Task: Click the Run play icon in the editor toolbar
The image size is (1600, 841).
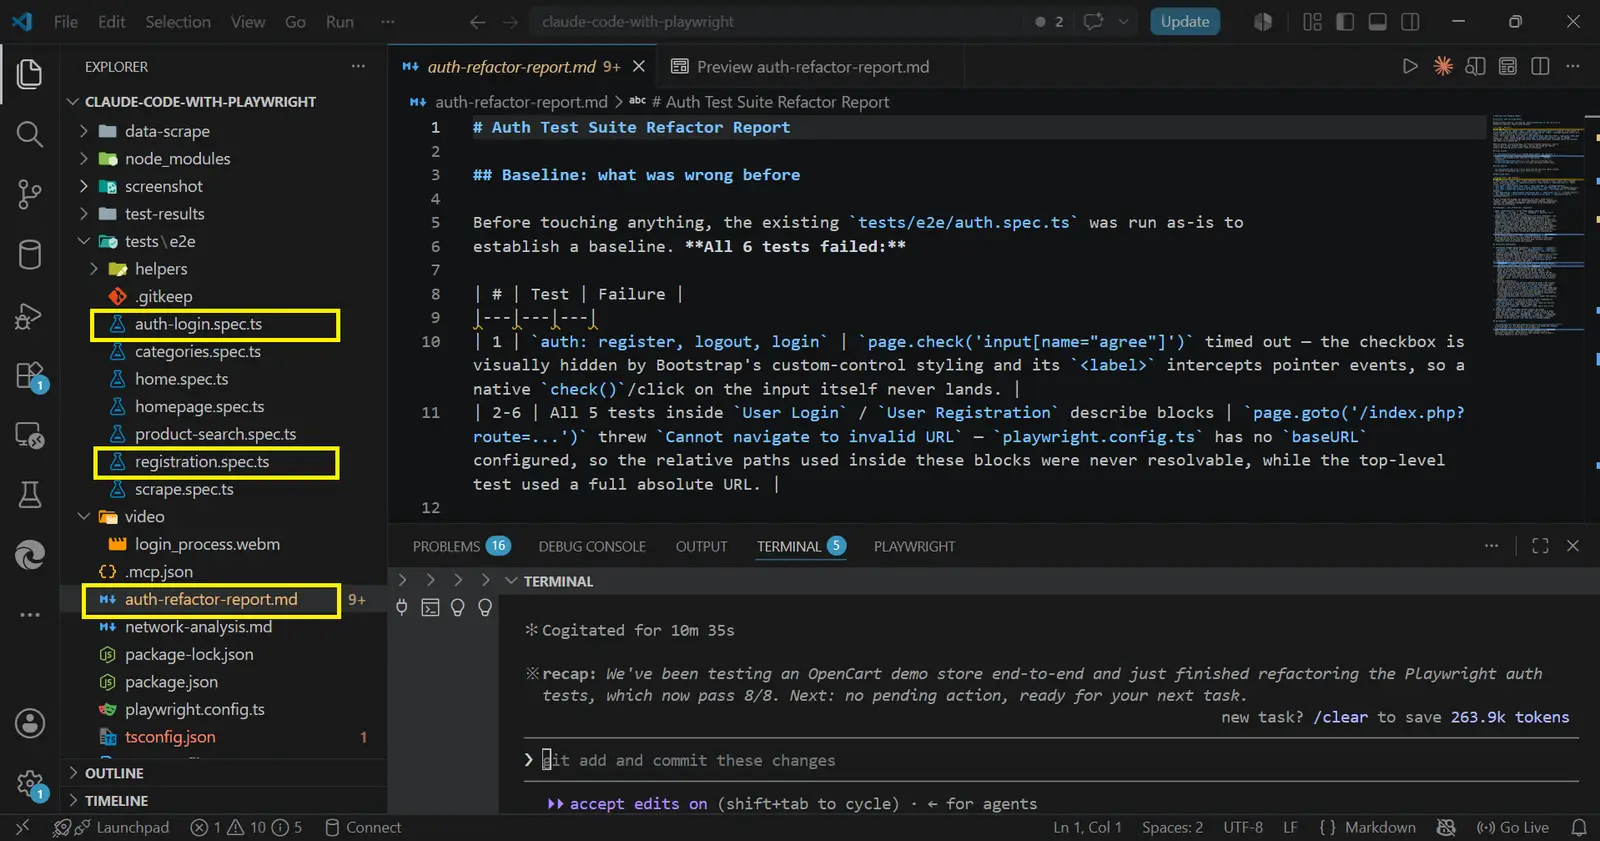Action: click(1410, 66)
